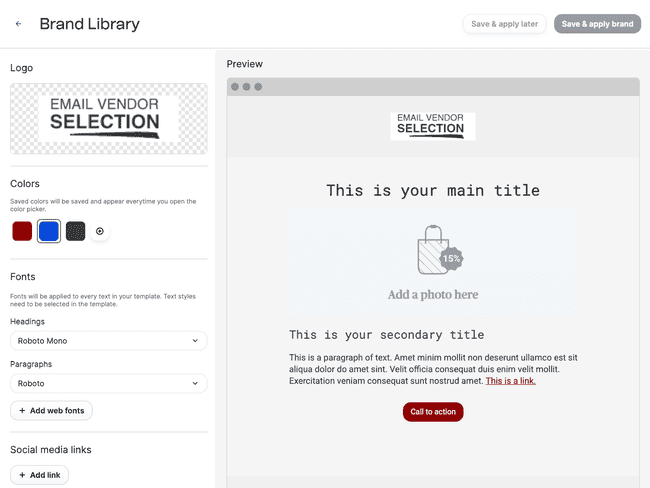Expand the Roboto Mono chevron arrow
Viewport: 650px width, 488px height.
[x=195, y=341]
